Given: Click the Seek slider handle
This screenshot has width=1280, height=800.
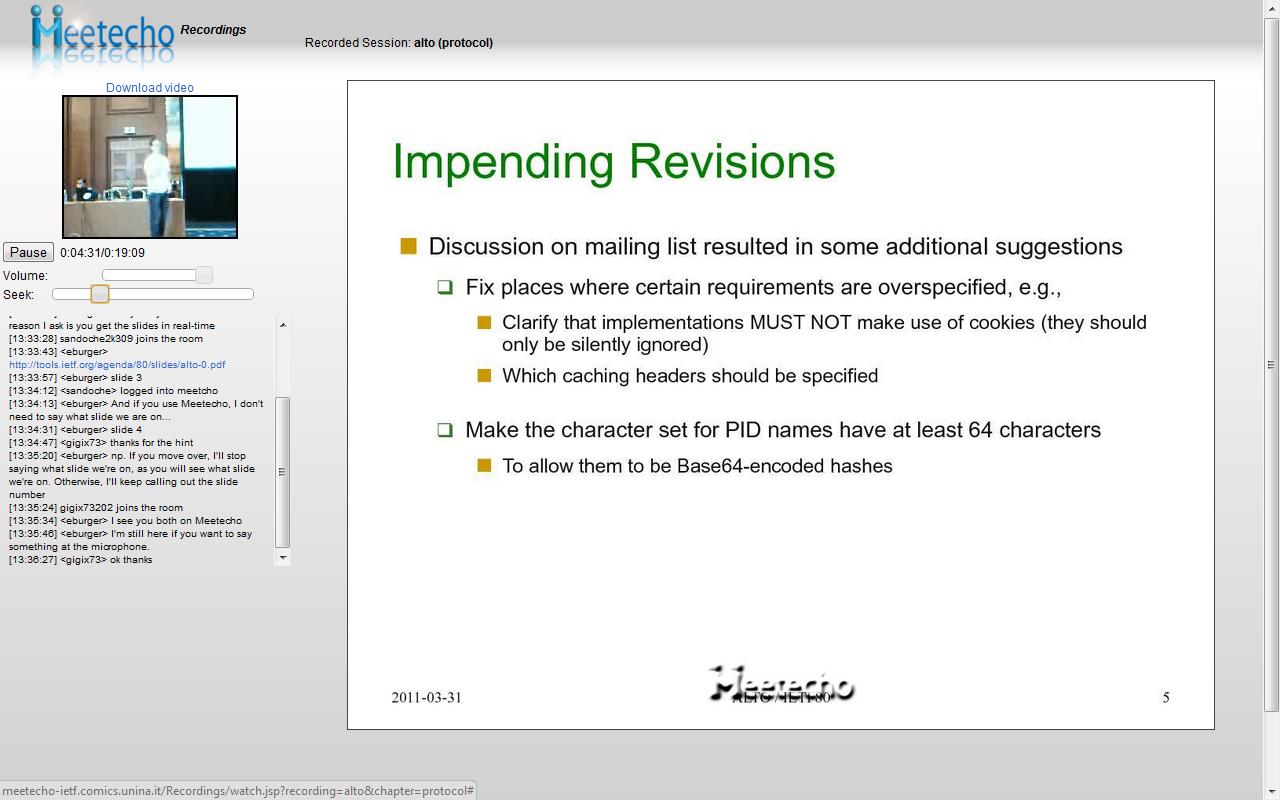Looking at the screenshot, I should pos(99,294).
